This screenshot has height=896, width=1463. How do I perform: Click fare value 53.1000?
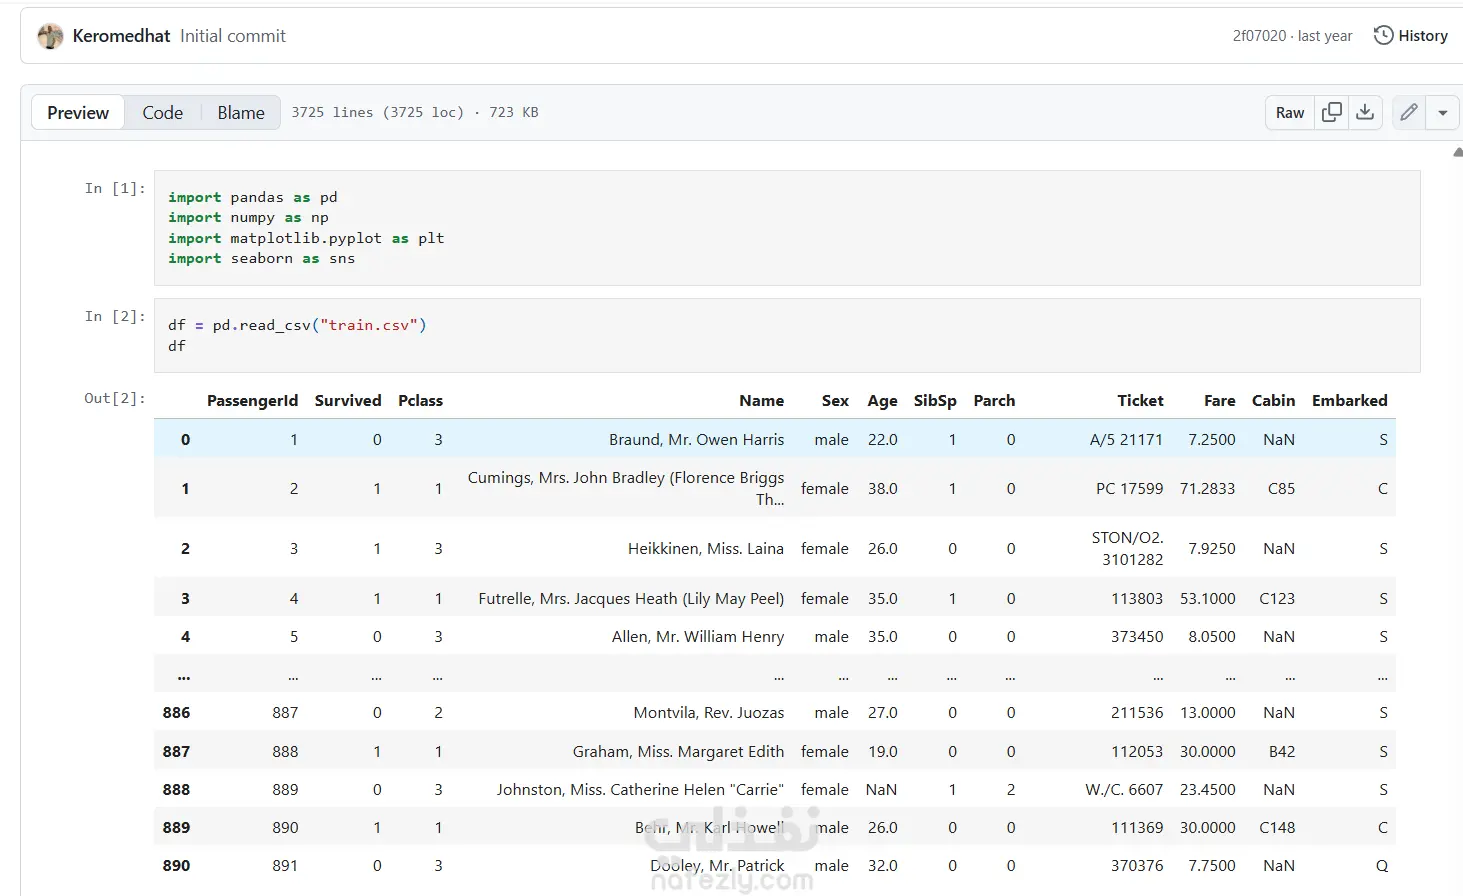coord(1207,598)
